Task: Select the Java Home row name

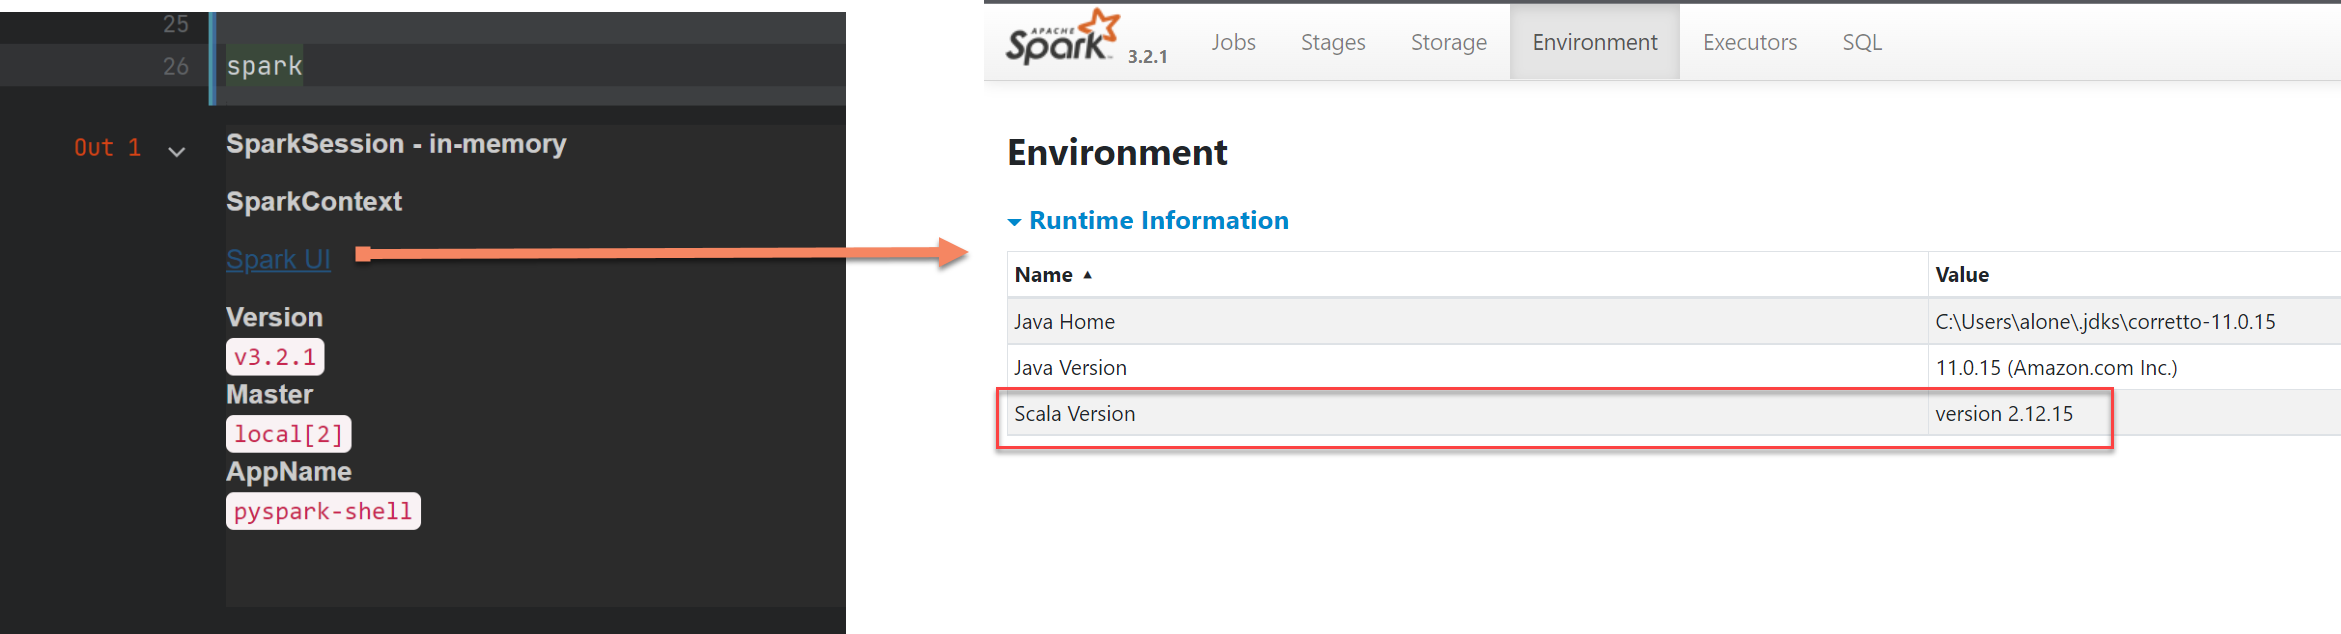Action: pos(1064,322)
